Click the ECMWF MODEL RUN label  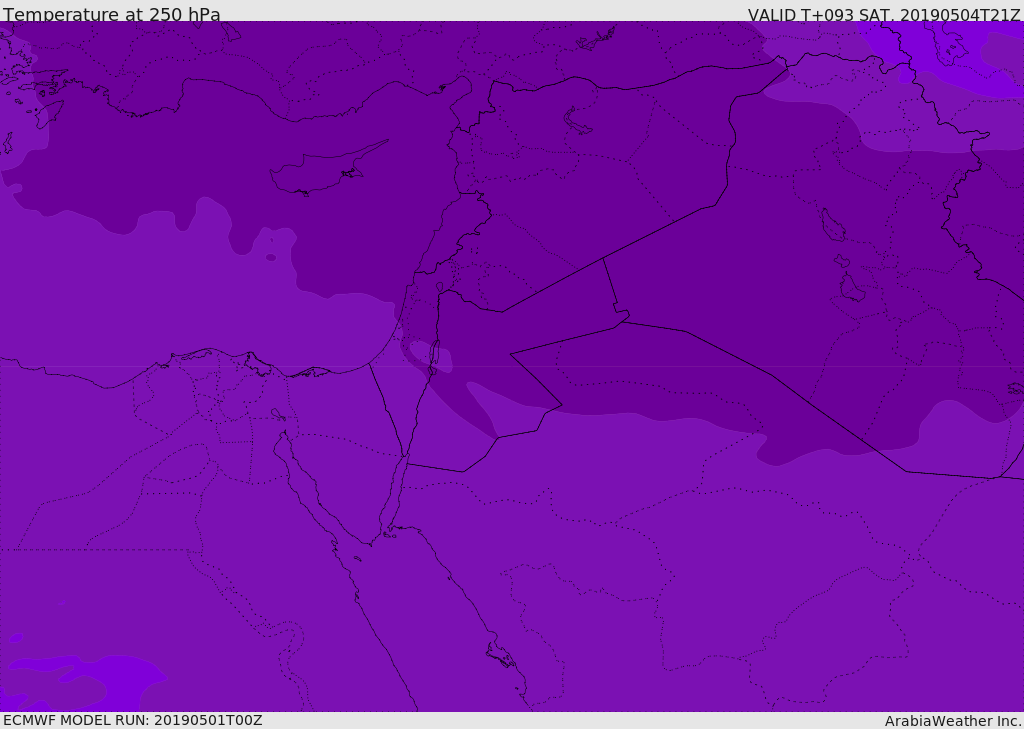click(132, 720)
